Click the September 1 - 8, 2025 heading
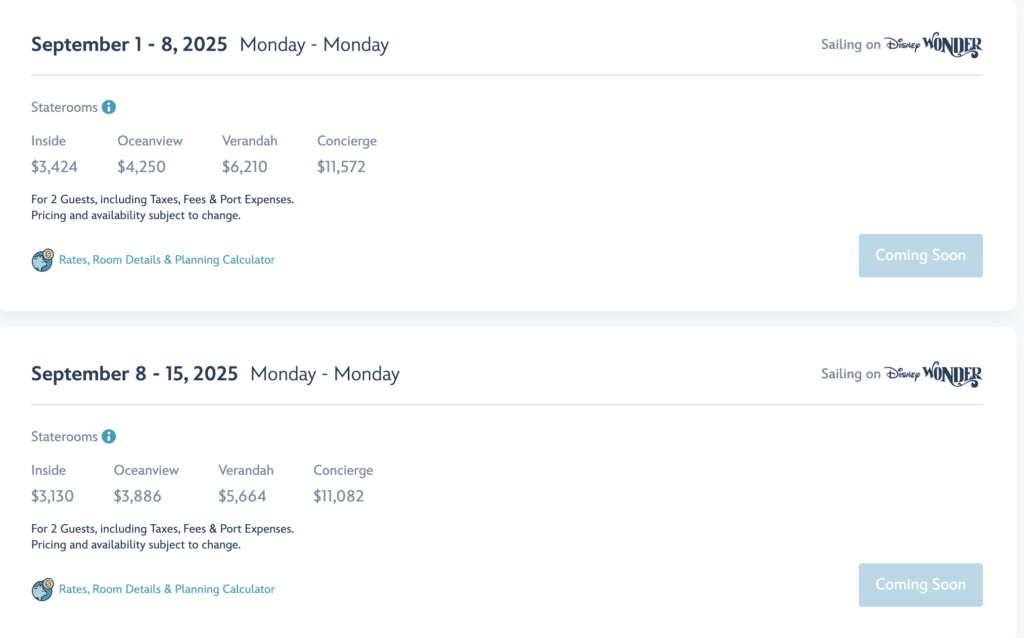 129,45
